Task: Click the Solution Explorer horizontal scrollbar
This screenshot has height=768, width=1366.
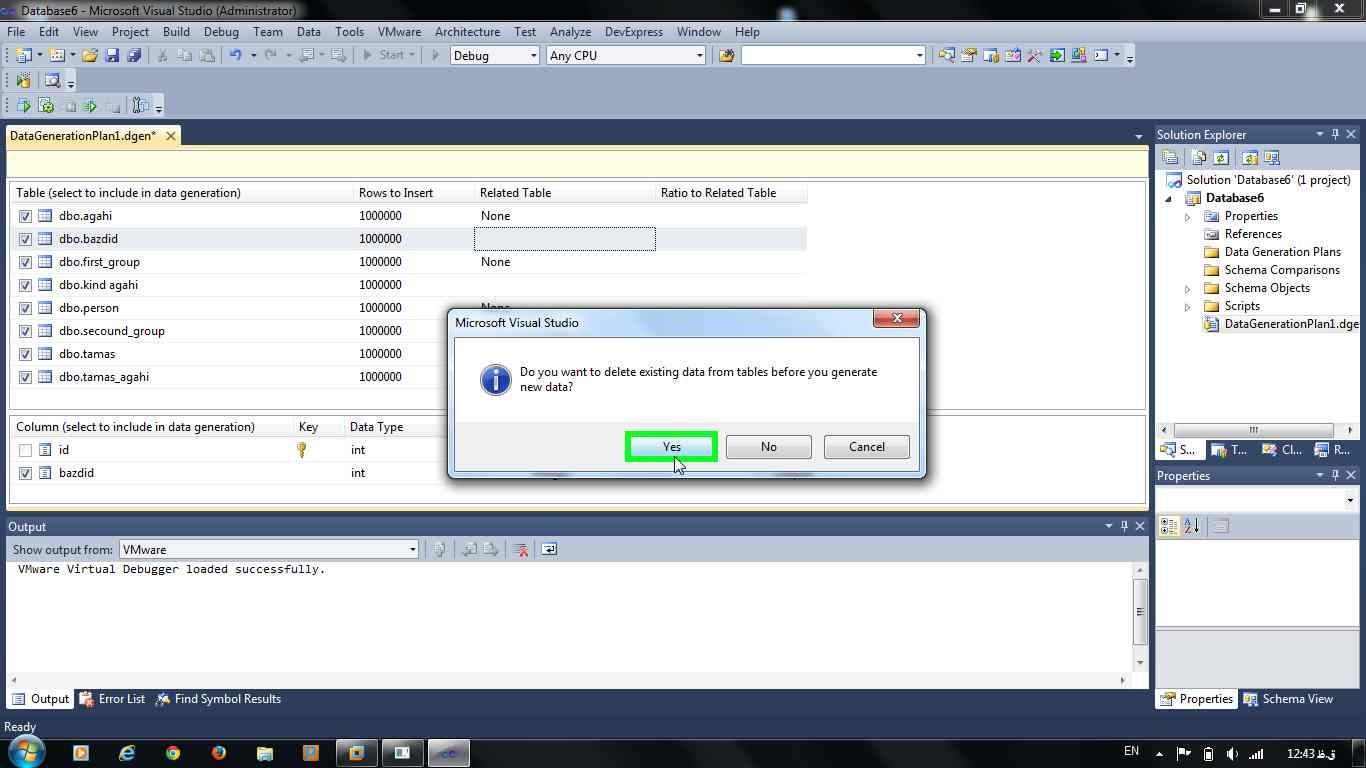Action: pyautogui.click(x=1253, y=430)
